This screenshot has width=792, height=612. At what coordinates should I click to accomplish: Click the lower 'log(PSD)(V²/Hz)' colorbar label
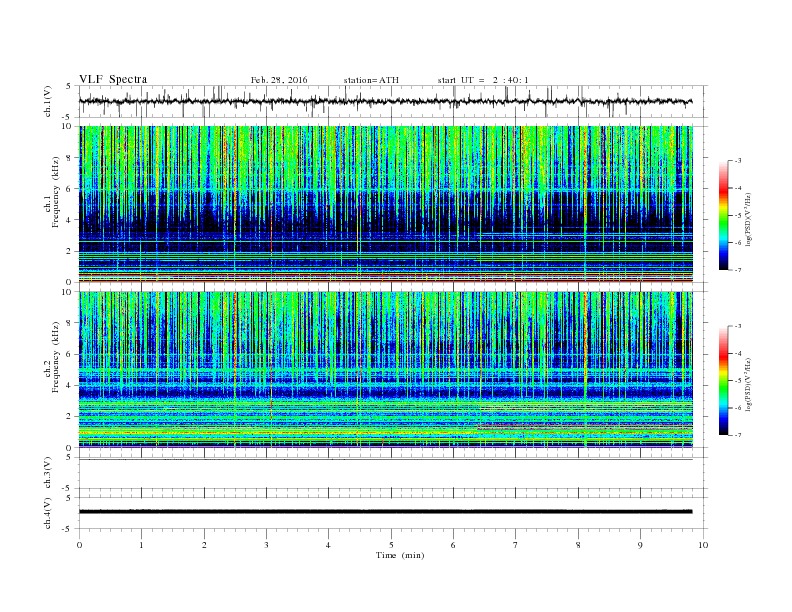(748, 385)
